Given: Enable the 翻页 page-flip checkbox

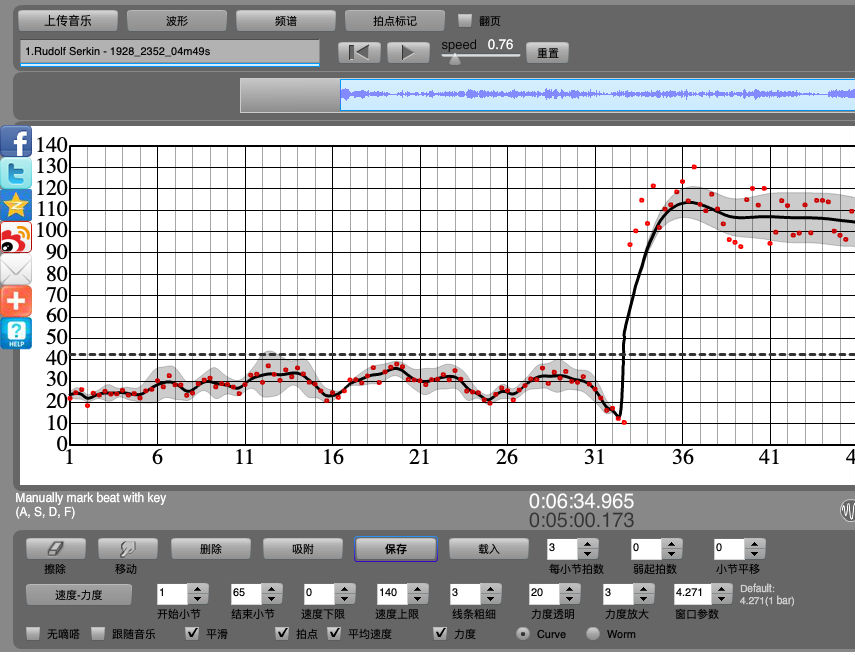Looking at the screenshot, I should click(464, 20).
